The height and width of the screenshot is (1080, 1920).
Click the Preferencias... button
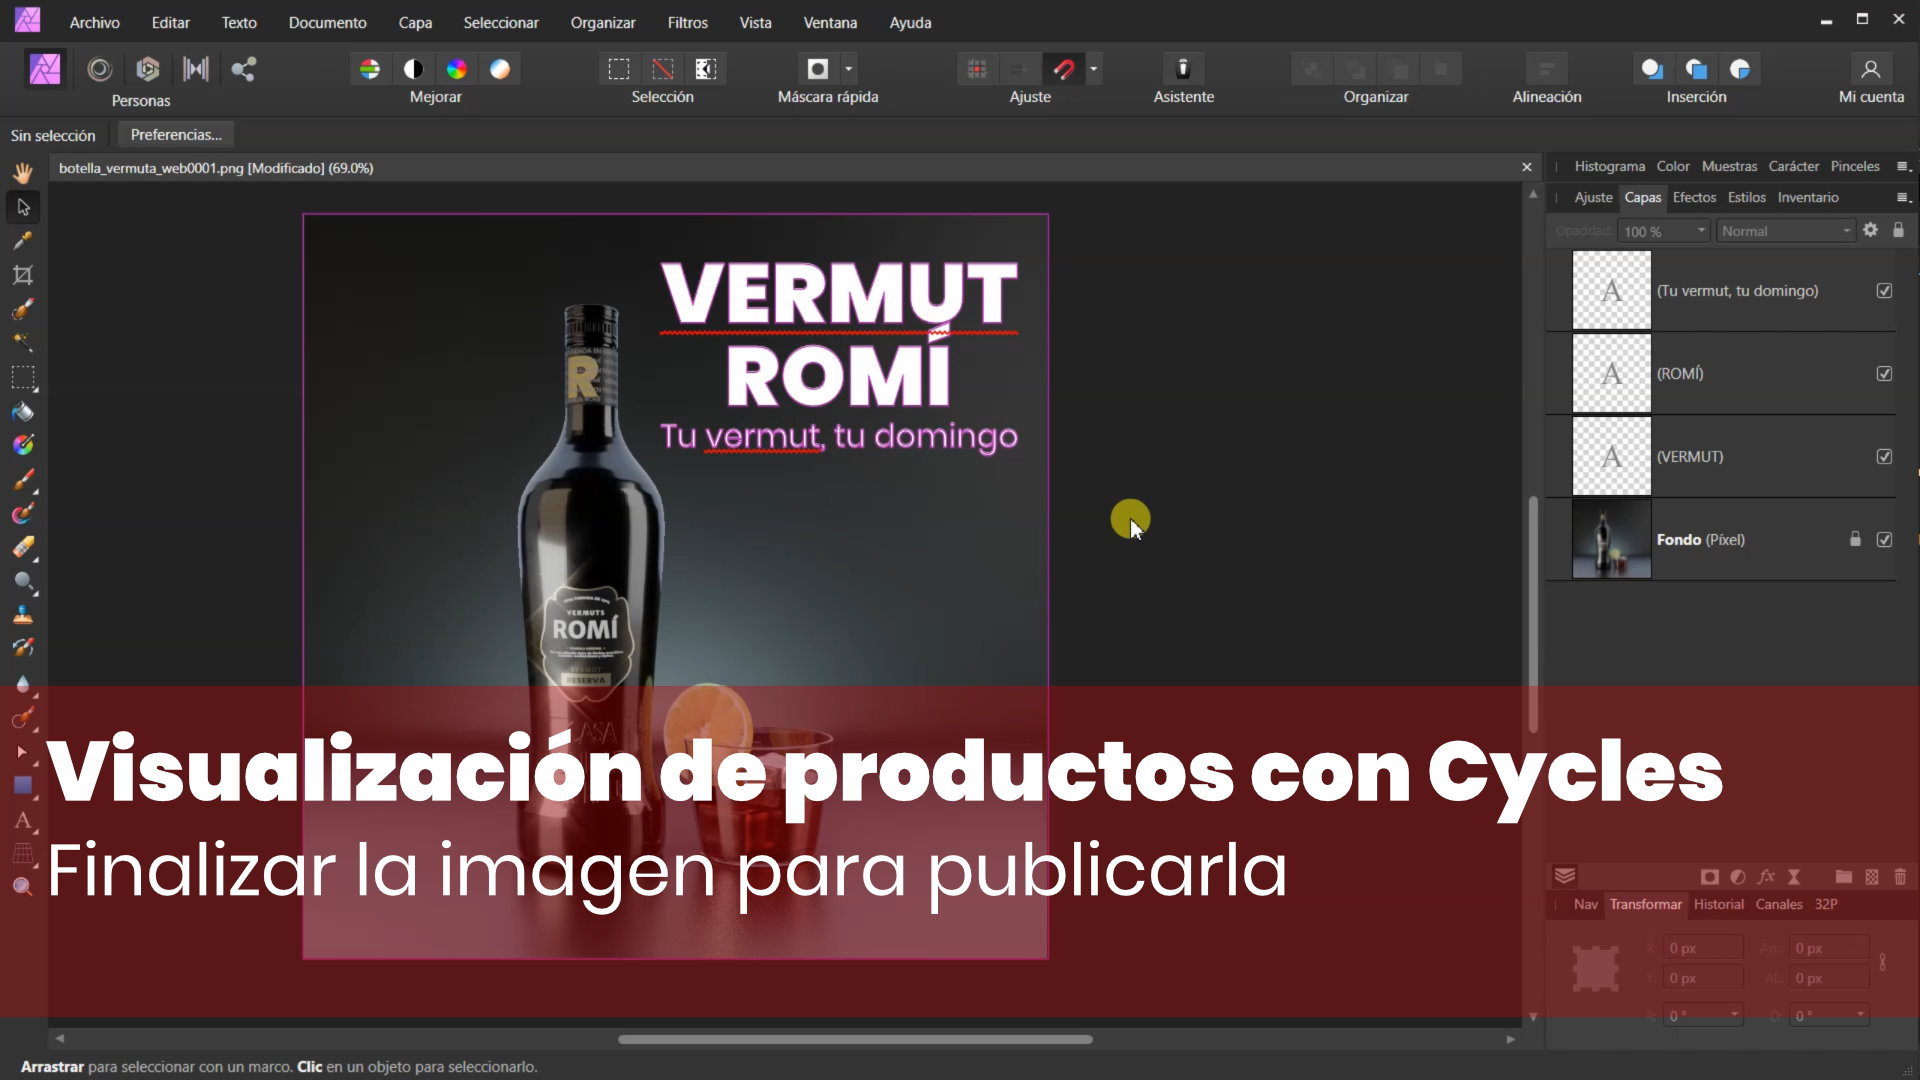point(176,134)
